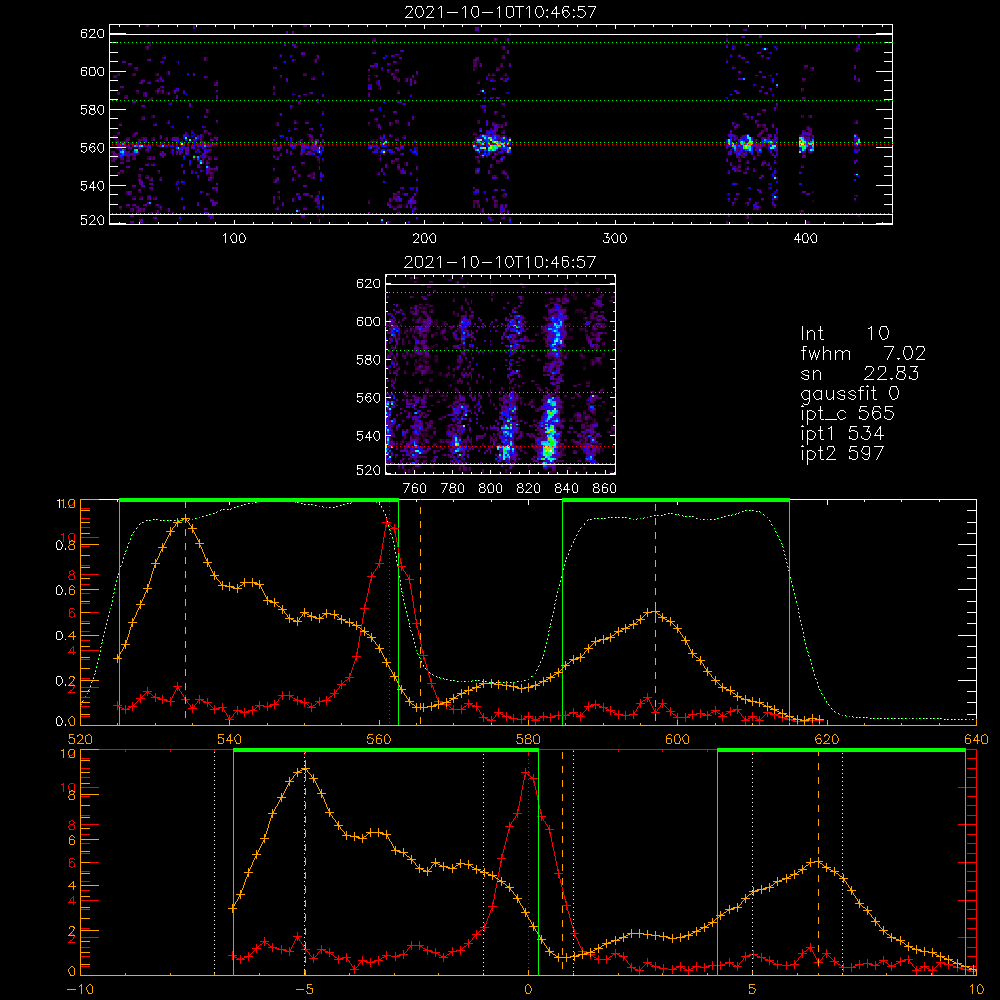
Task: Click the 100 tick label on the top spectrogram
Action: tap(233, 239)
